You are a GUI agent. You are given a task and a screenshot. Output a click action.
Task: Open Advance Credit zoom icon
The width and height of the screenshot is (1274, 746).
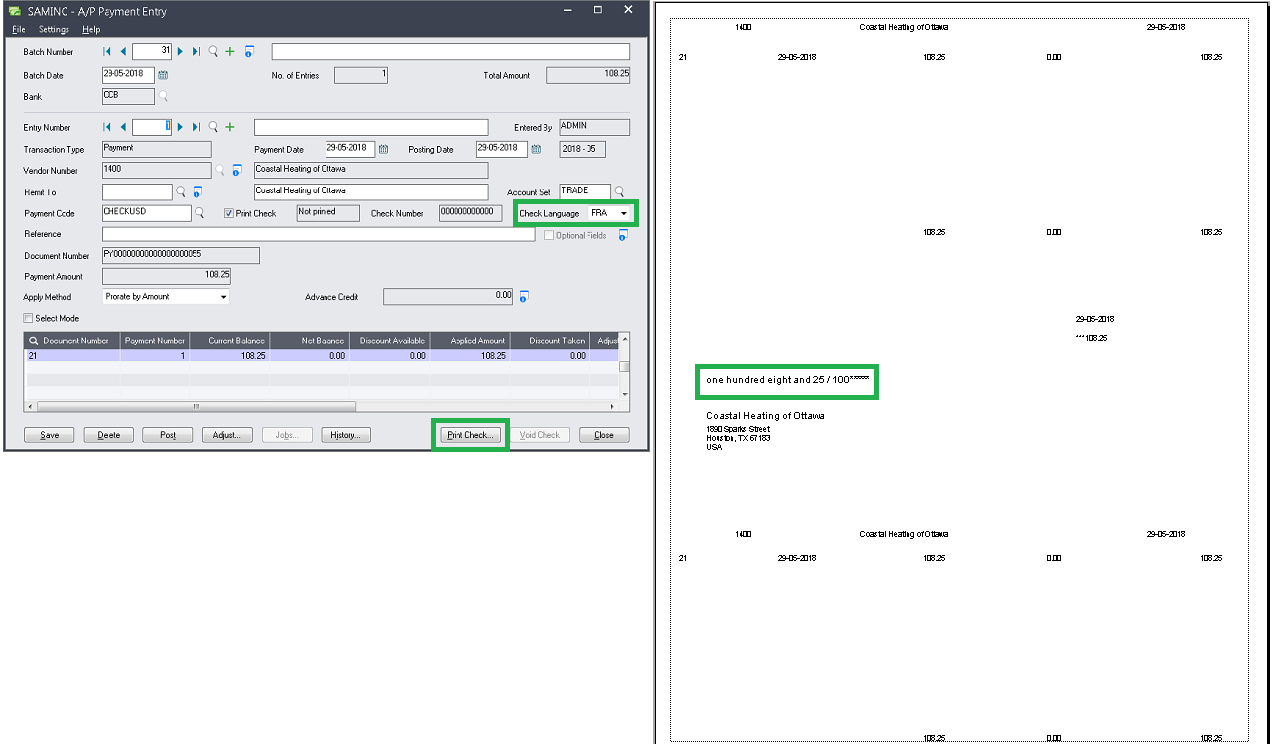pos(524,297)
